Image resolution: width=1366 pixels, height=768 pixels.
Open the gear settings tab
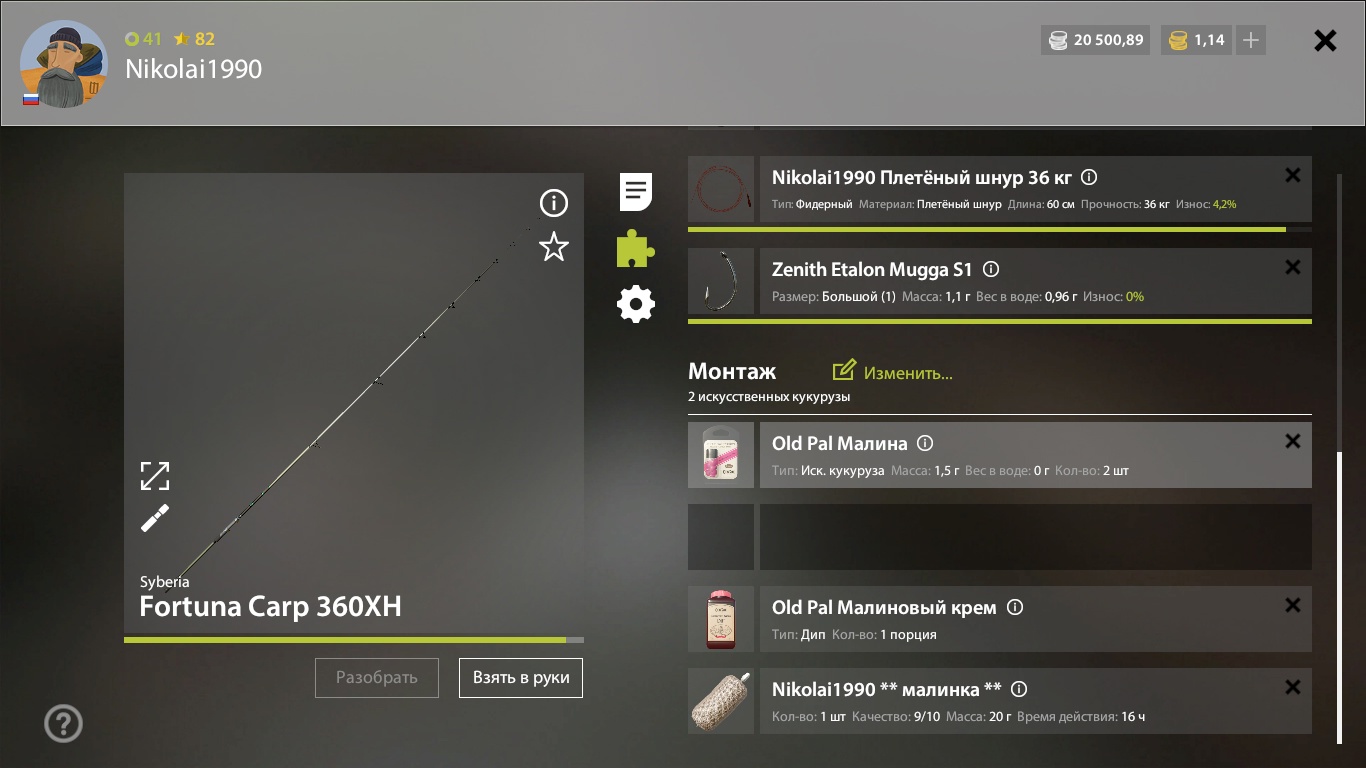coord(636,304)
